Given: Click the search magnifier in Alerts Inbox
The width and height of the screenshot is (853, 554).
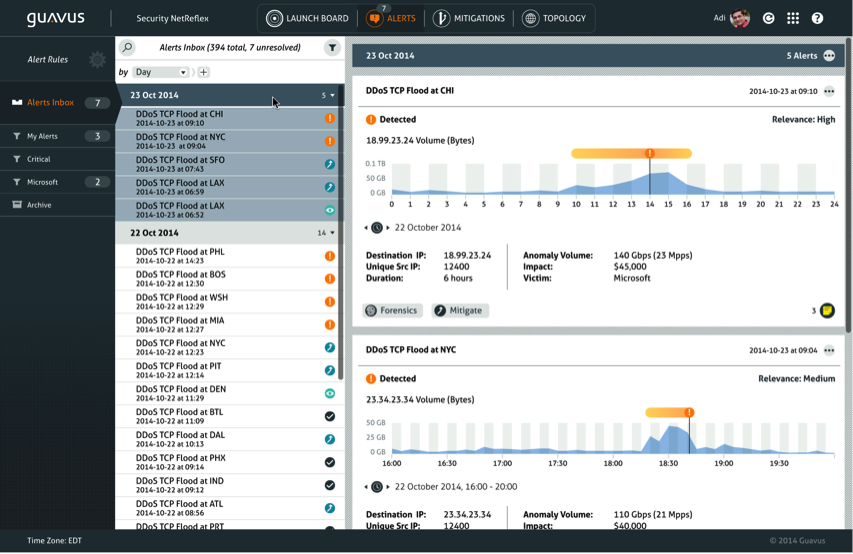Looking at the screenshot, I should (127, 47).
